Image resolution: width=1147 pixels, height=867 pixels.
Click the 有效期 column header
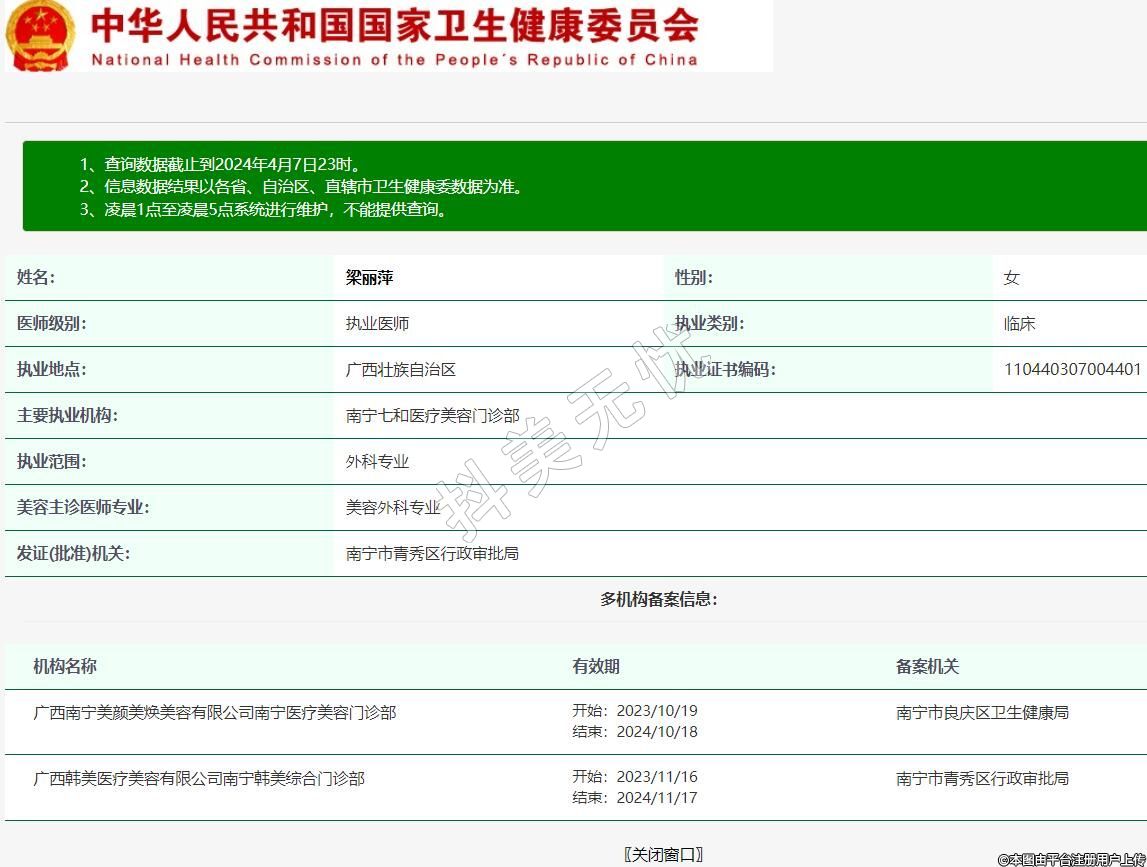click(596, 666)
